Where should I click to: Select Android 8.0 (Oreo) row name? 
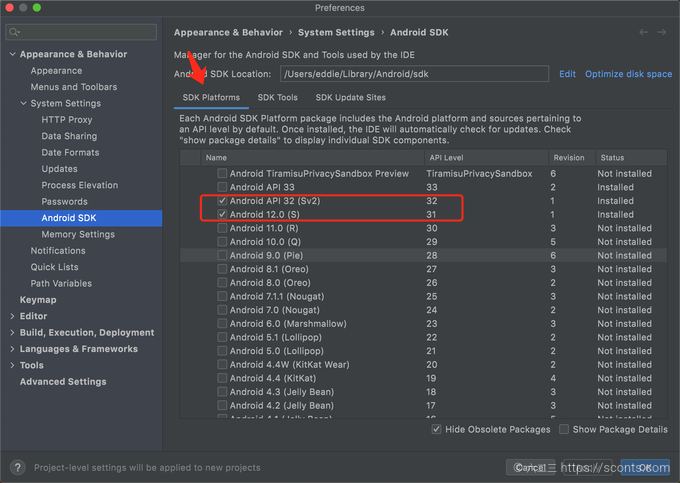click(270, 283)
